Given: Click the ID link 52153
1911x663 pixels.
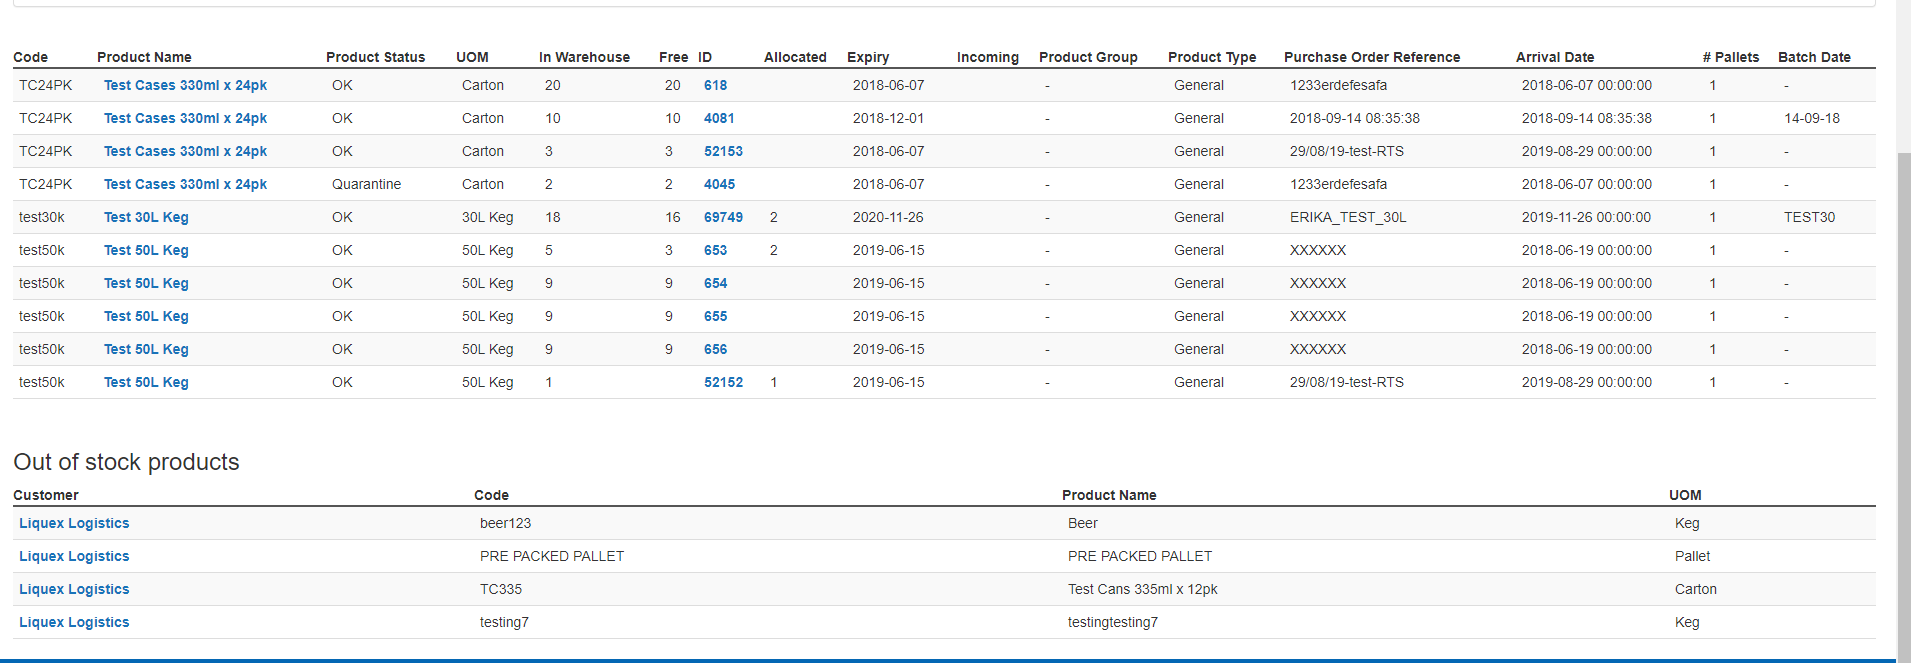Looking at the screenshot, I should (x=723, y=151).
